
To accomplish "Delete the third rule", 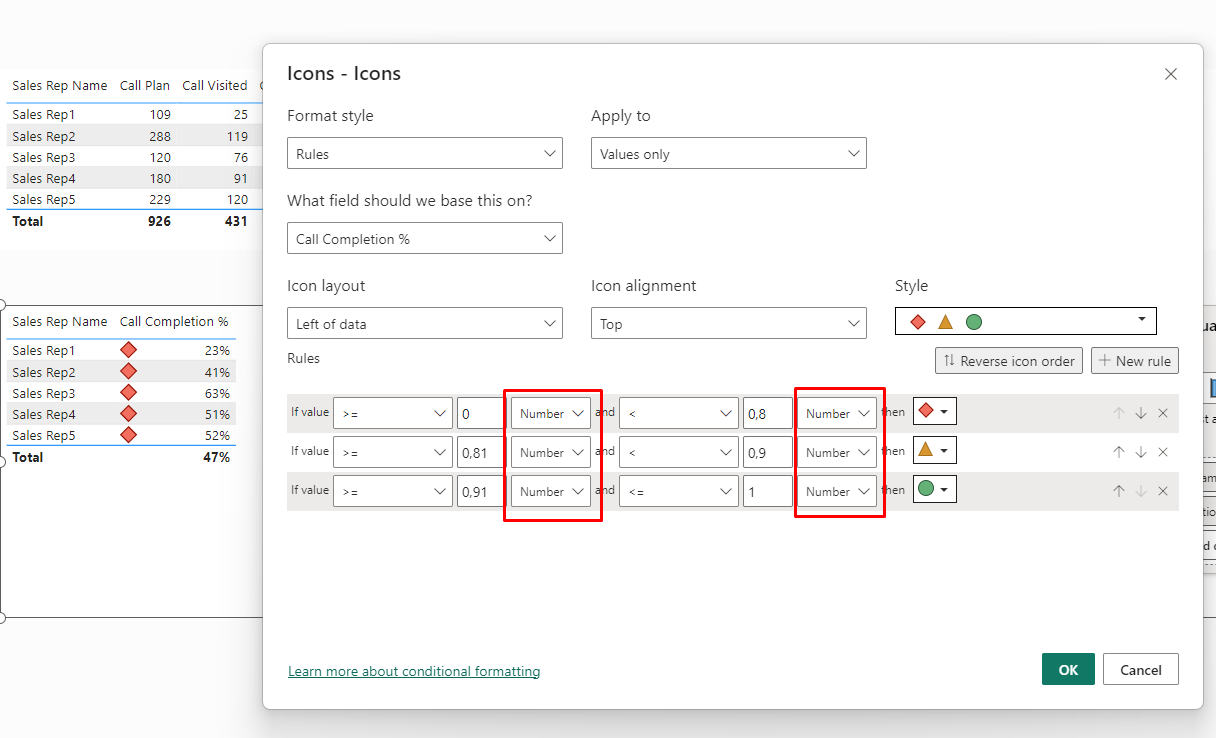I will (x=1163, y=491).
